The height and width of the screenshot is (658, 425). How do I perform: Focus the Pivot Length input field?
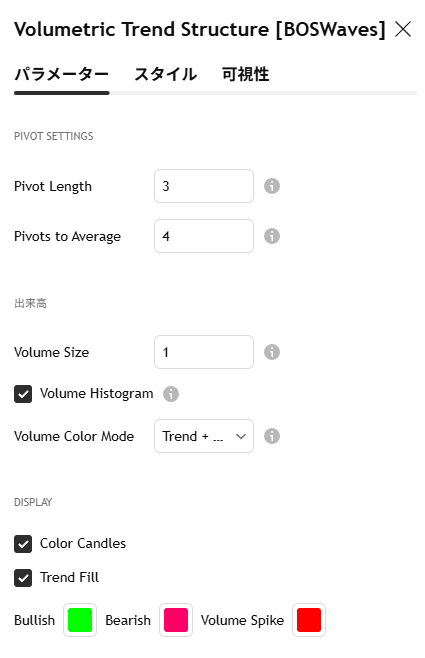(204, 186)
